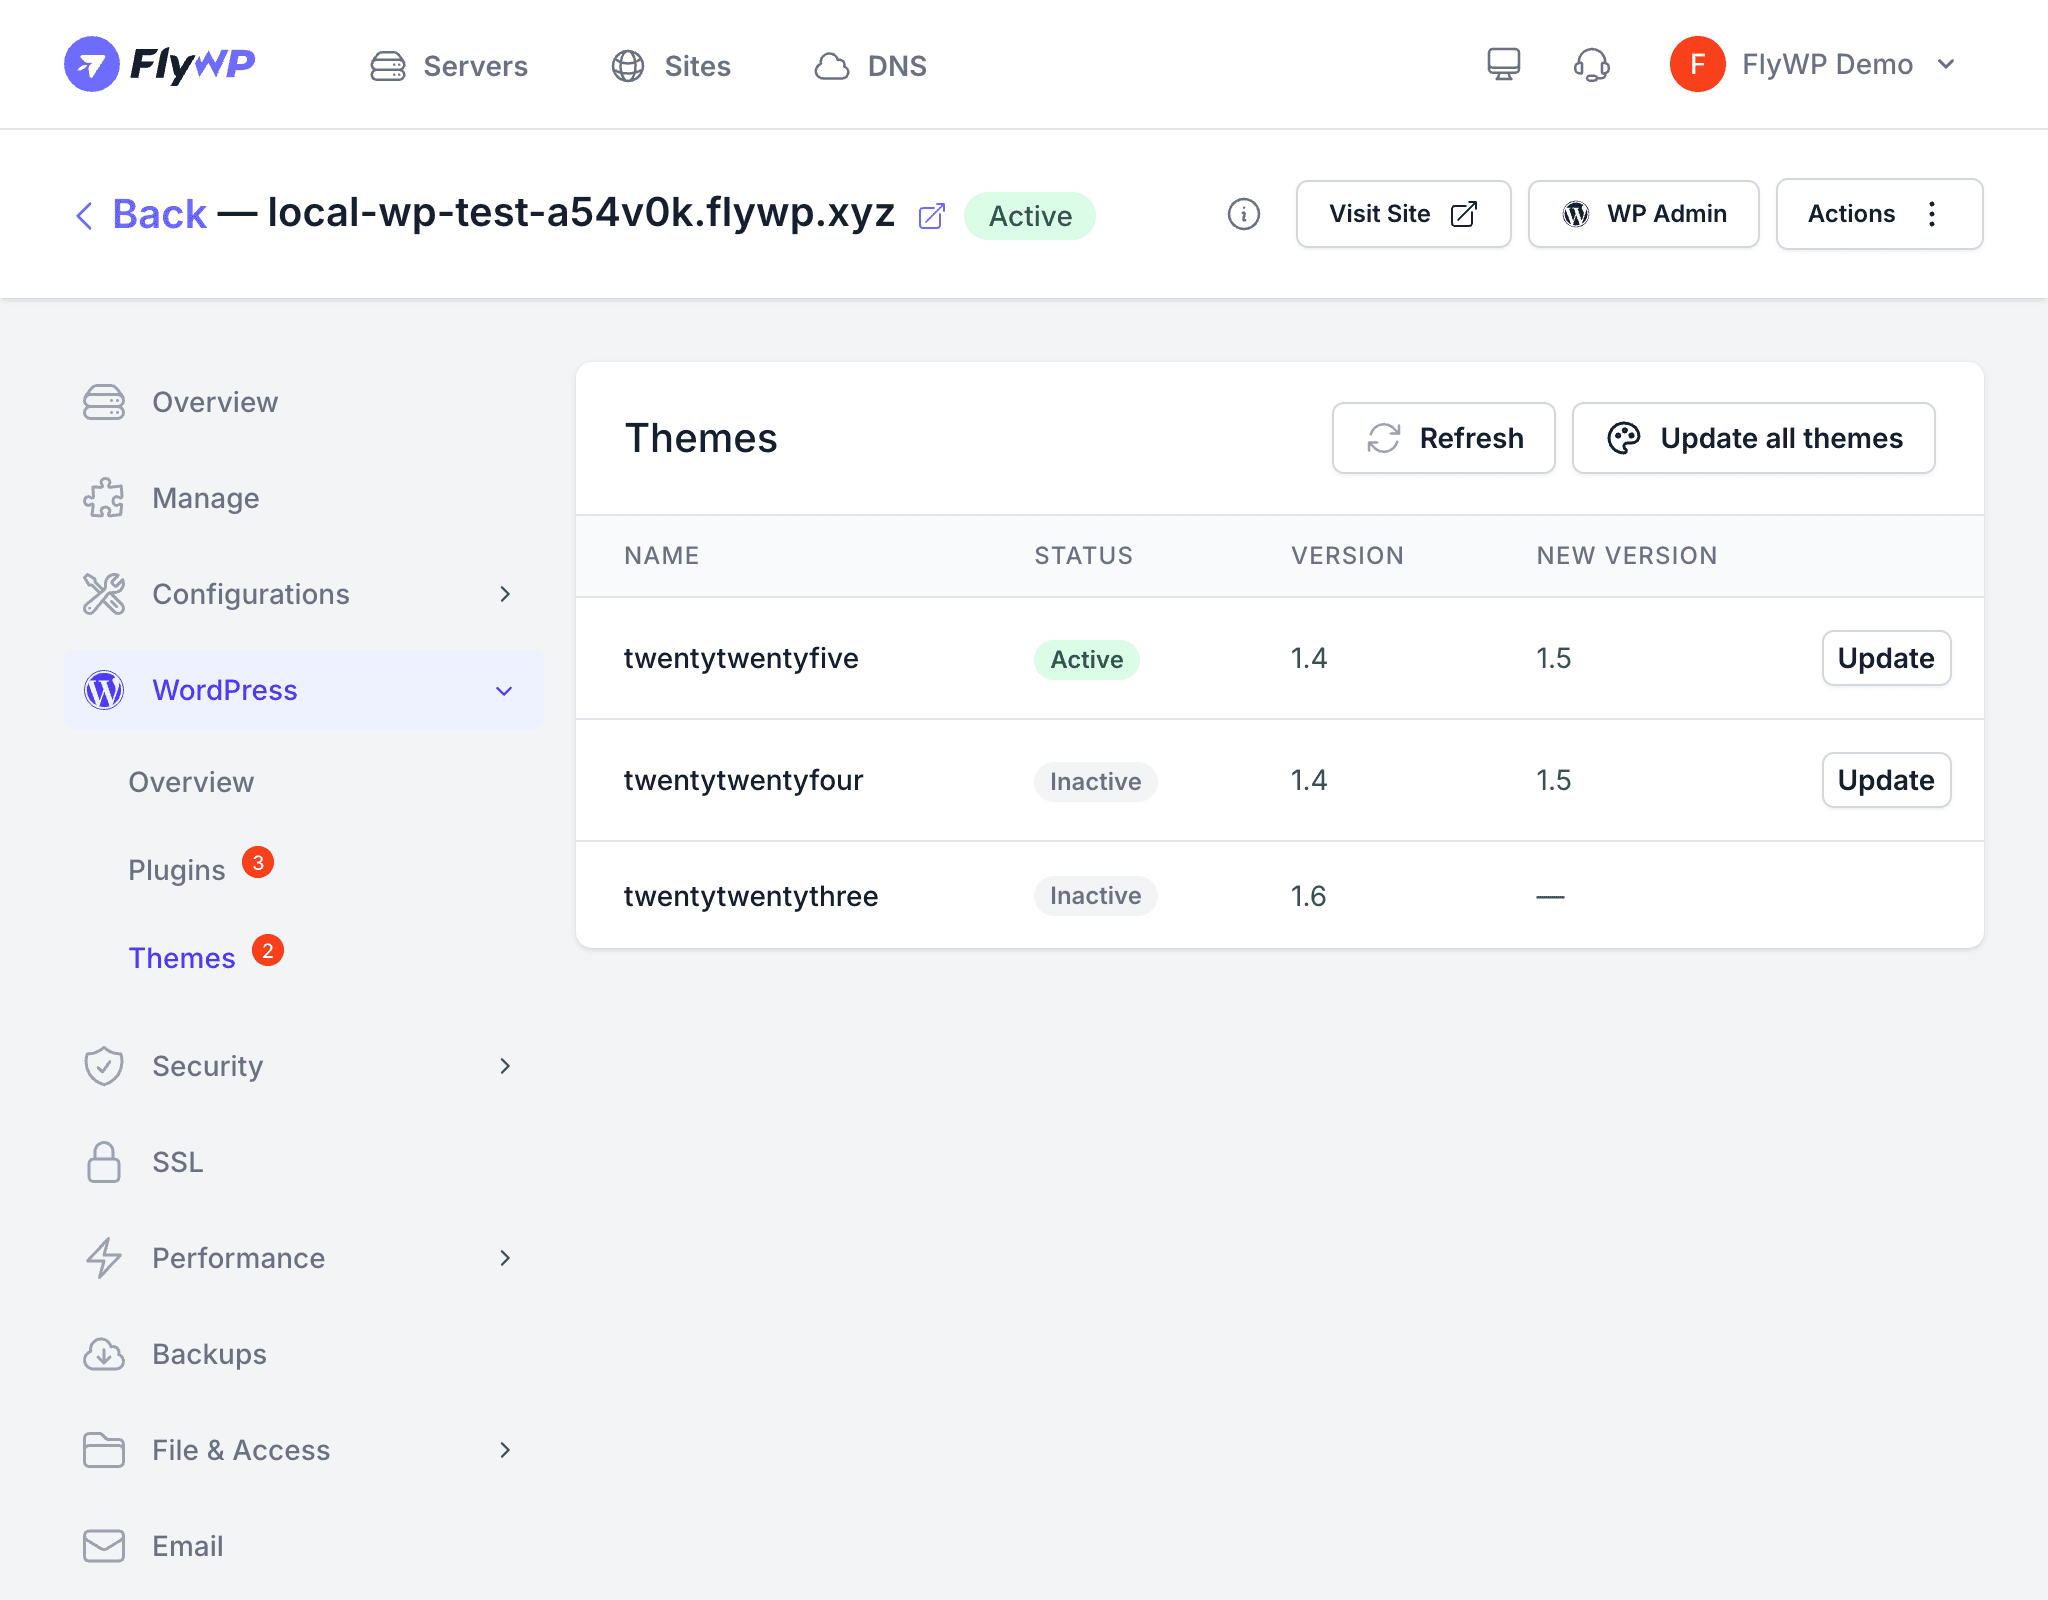
Task: Click the NEW VERSION column header
Action: [x=1627, y=556]
